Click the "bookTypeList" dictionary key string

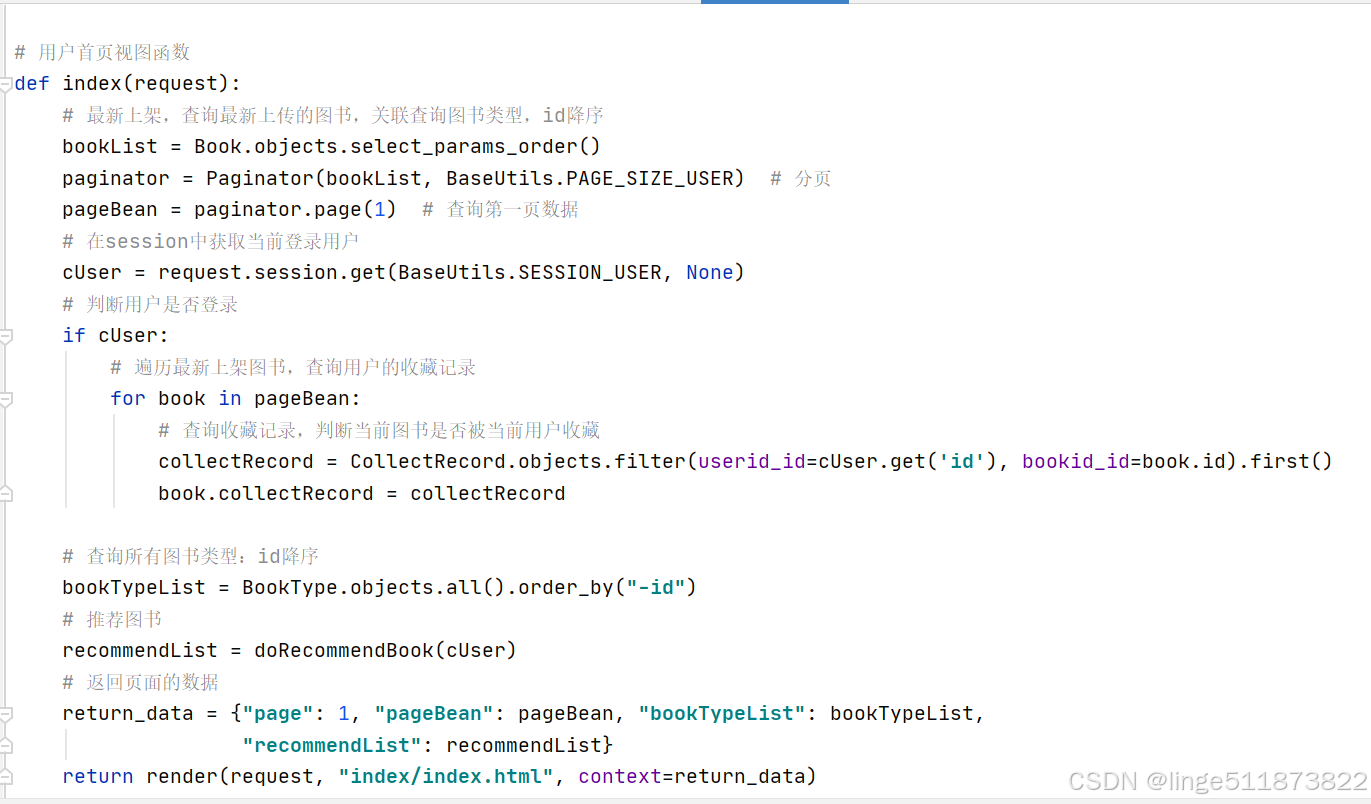pyautogui.click(x=722, y=713)
